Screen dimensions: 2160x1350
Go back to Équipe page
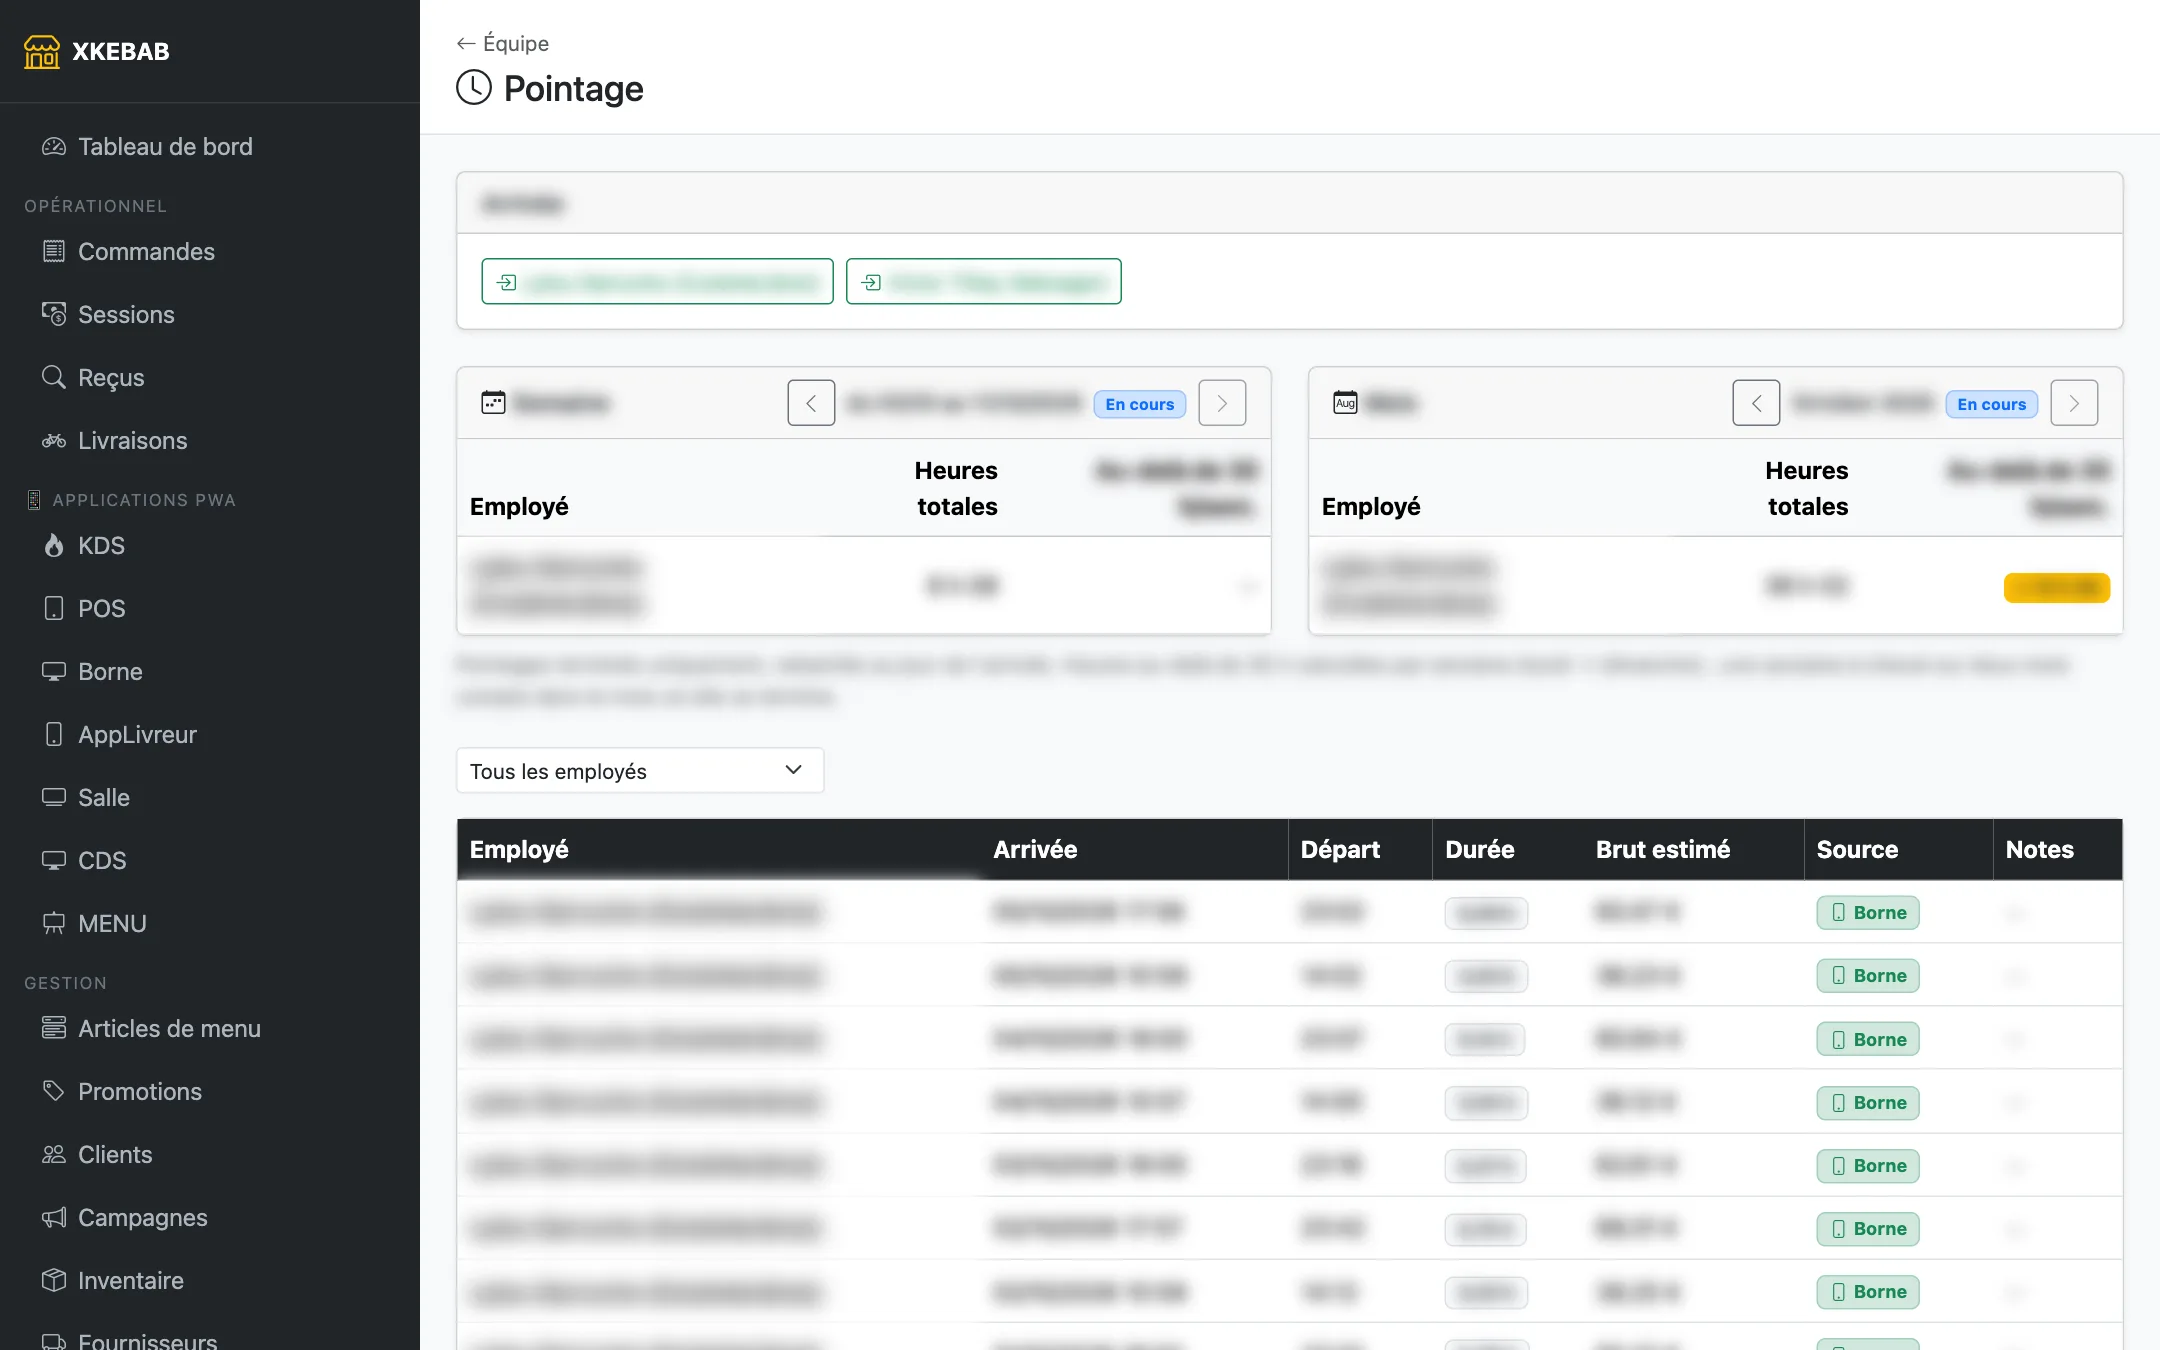pos(502,43)
